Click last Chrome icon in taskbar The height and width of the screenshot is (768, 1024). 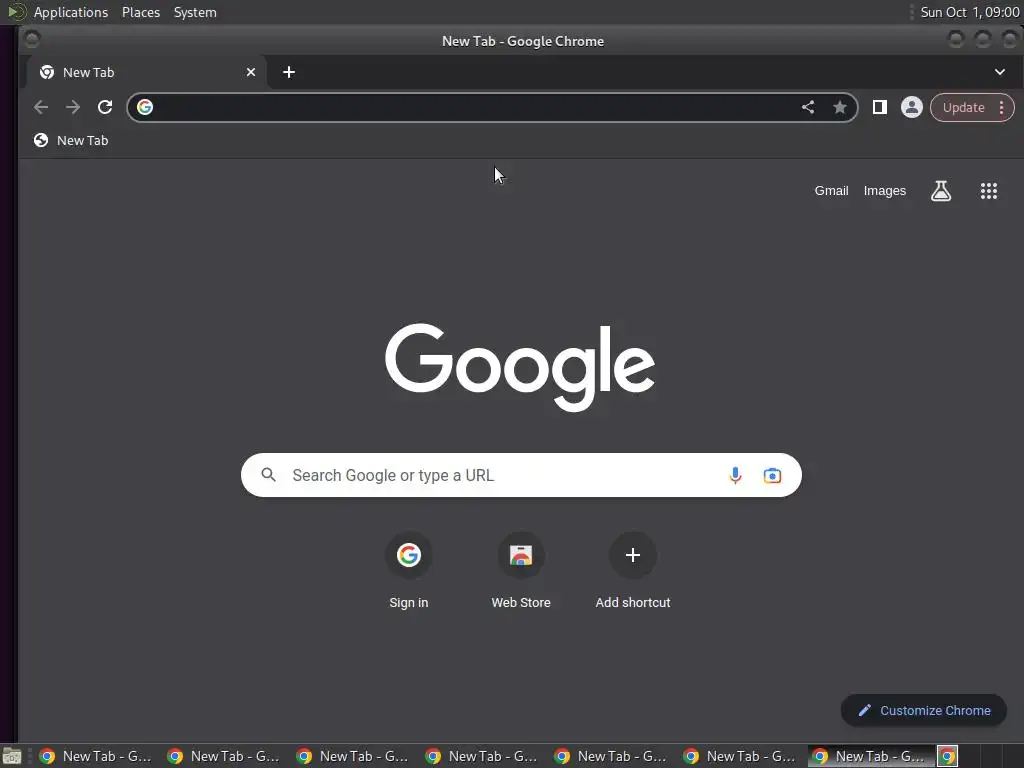(x=948, y=756)
